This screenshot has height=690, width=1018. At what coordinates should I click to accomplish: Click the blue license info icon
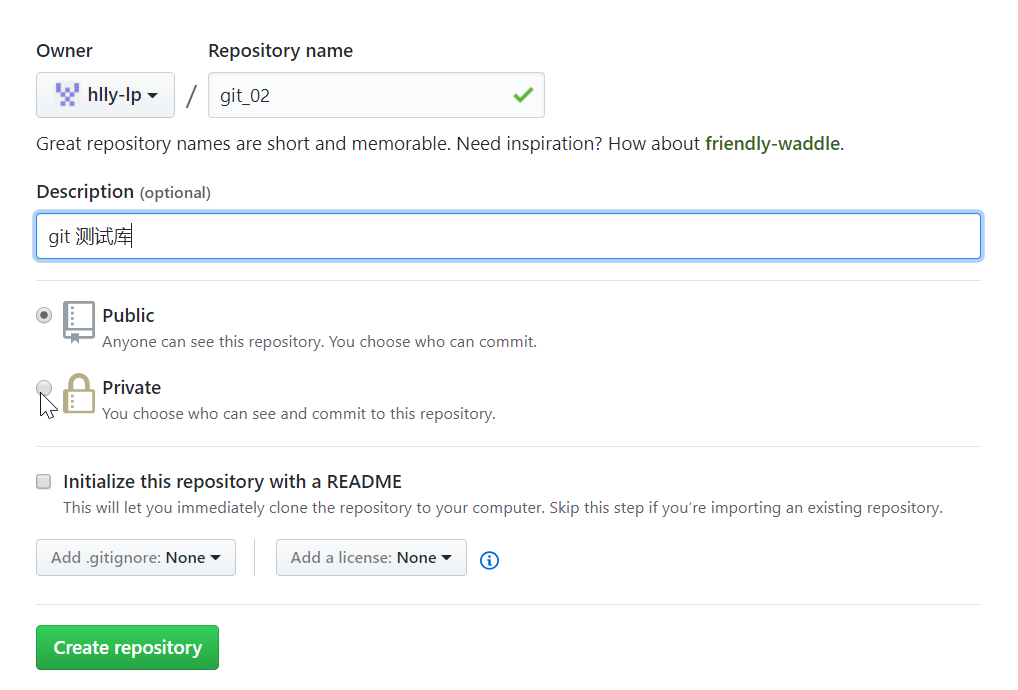click(x=489, y=560)
